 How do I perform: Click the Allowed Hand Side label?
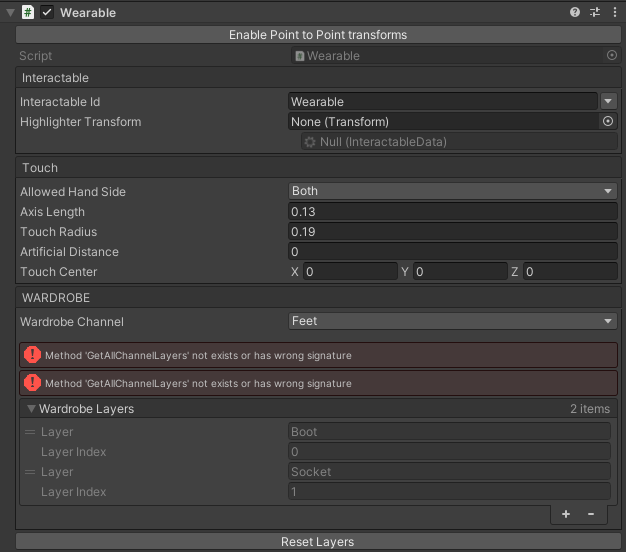73,192
